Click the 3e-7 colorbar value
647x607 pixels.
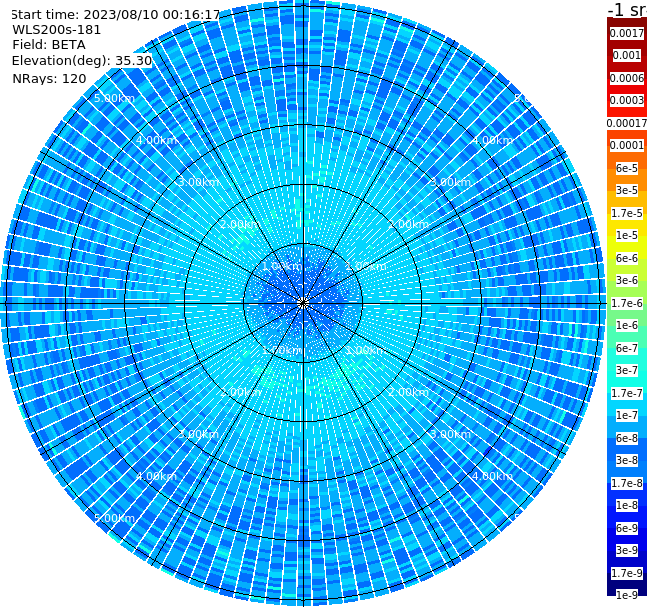point(627,370)
